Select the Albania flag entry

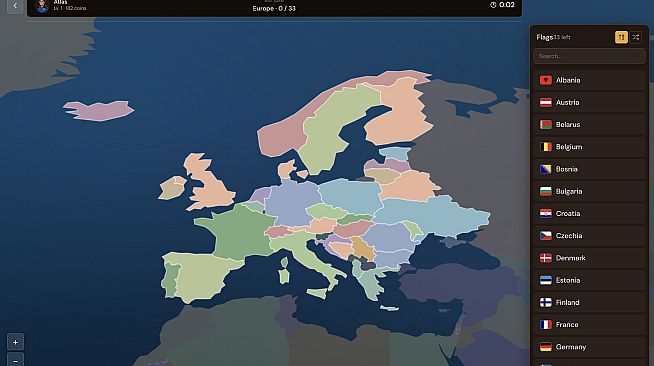(x=589, y=80)
